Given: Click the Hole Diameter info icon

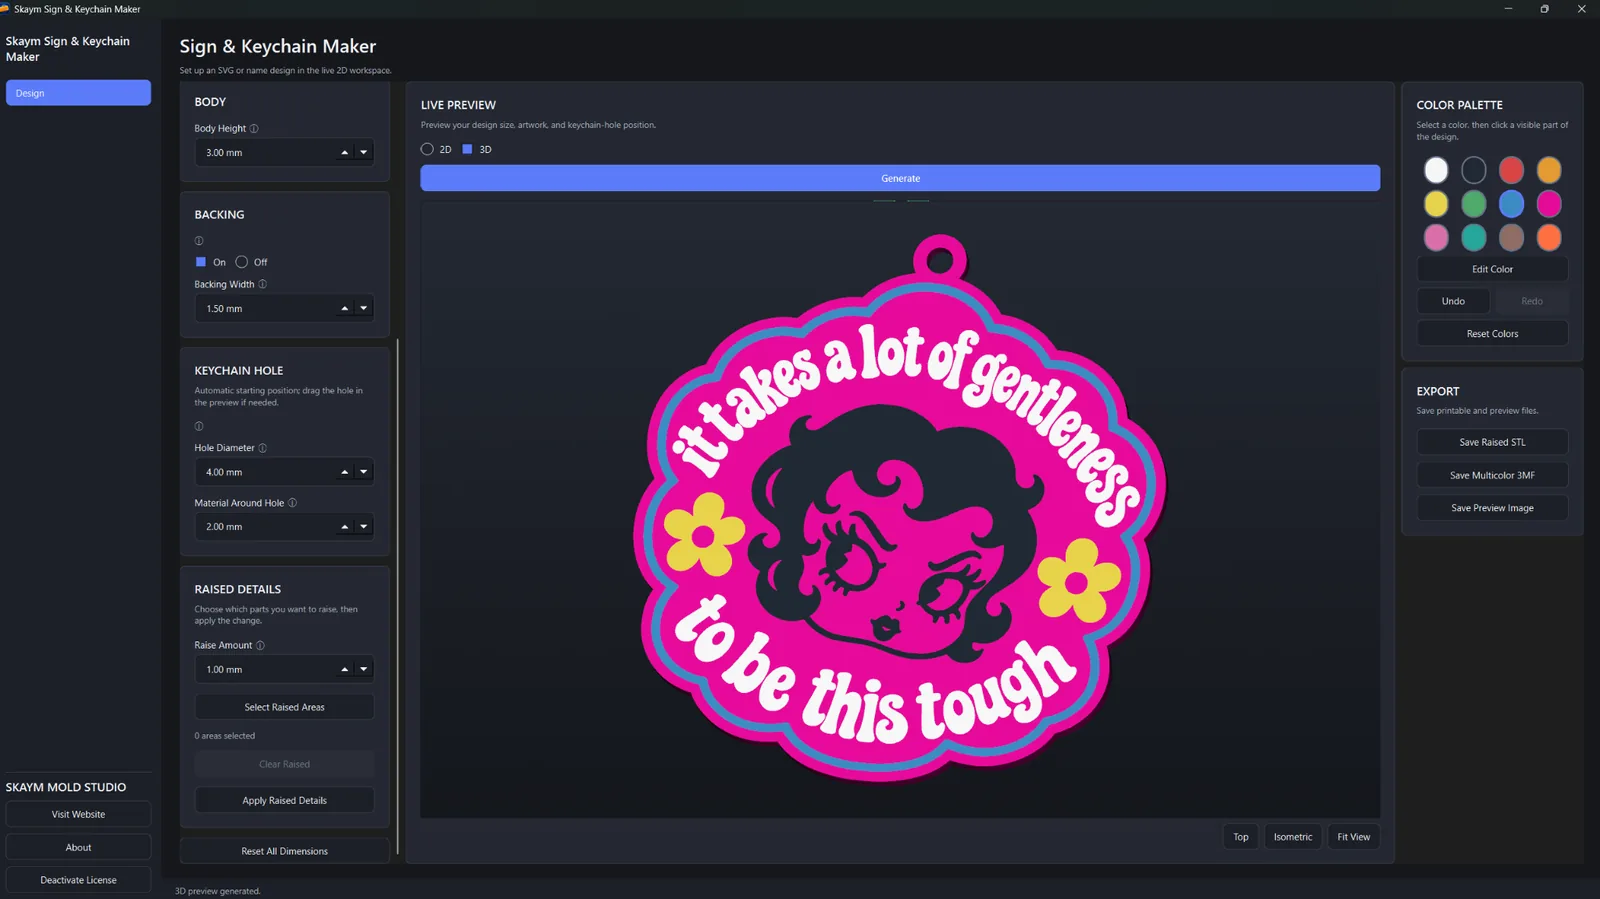Looking at the screenshot, I should 263,448.
